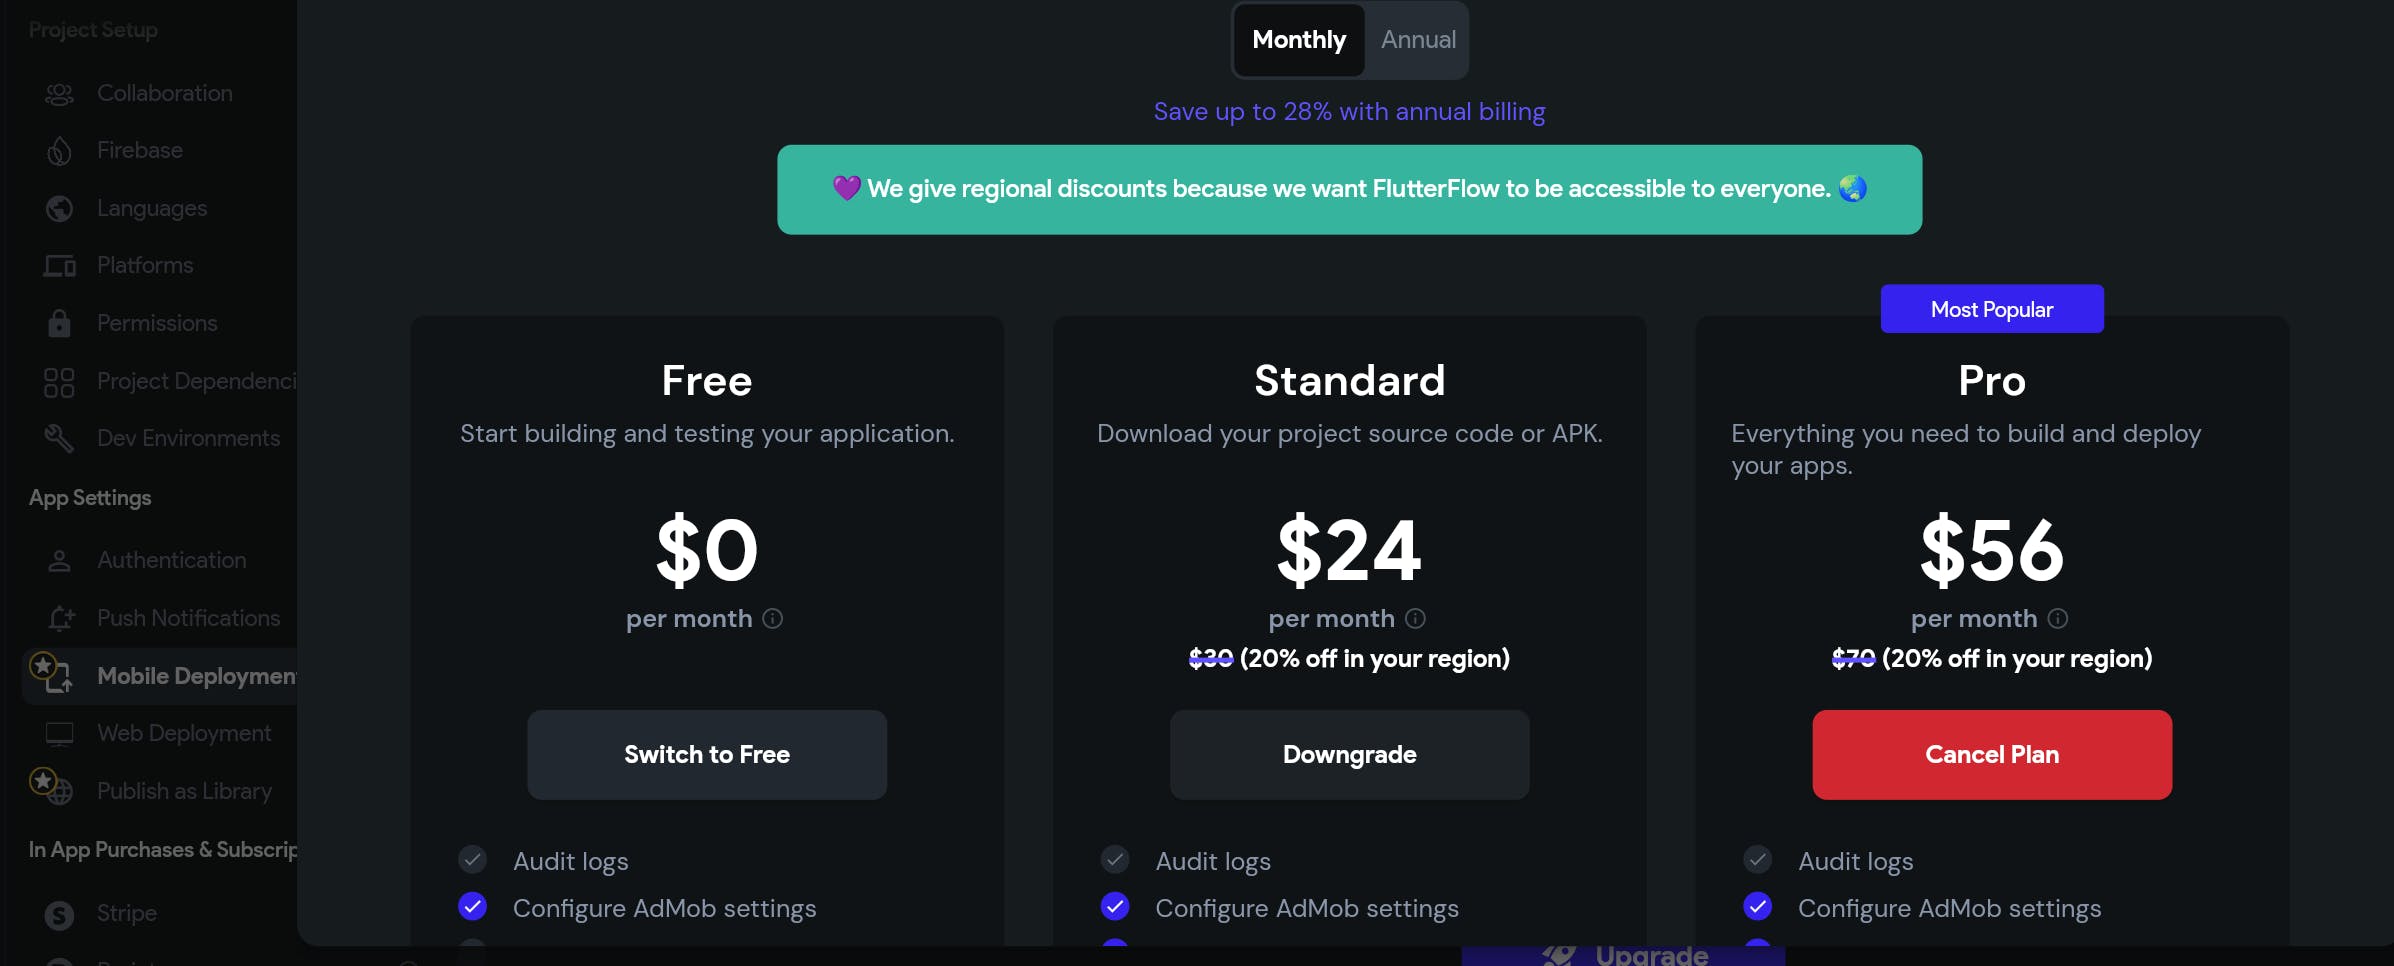Image resolution: width=2394 pixels, height=966 pixels.
Task: Select Monthly billing option
Action: coord(1299,40)
